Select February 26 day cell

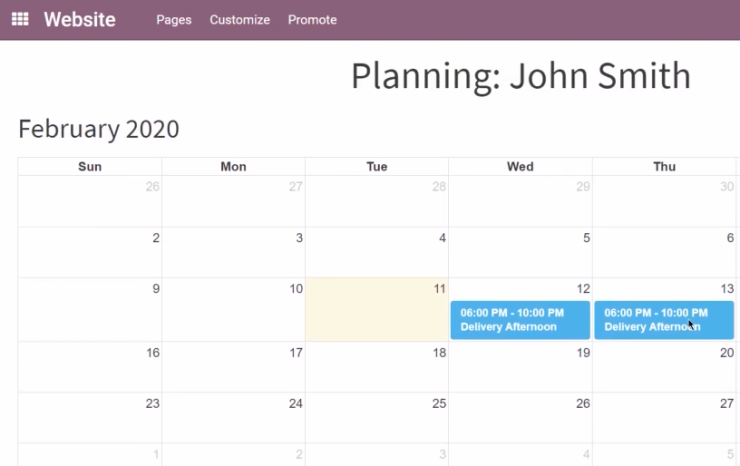pyautogui.click(x=520, y=418)
